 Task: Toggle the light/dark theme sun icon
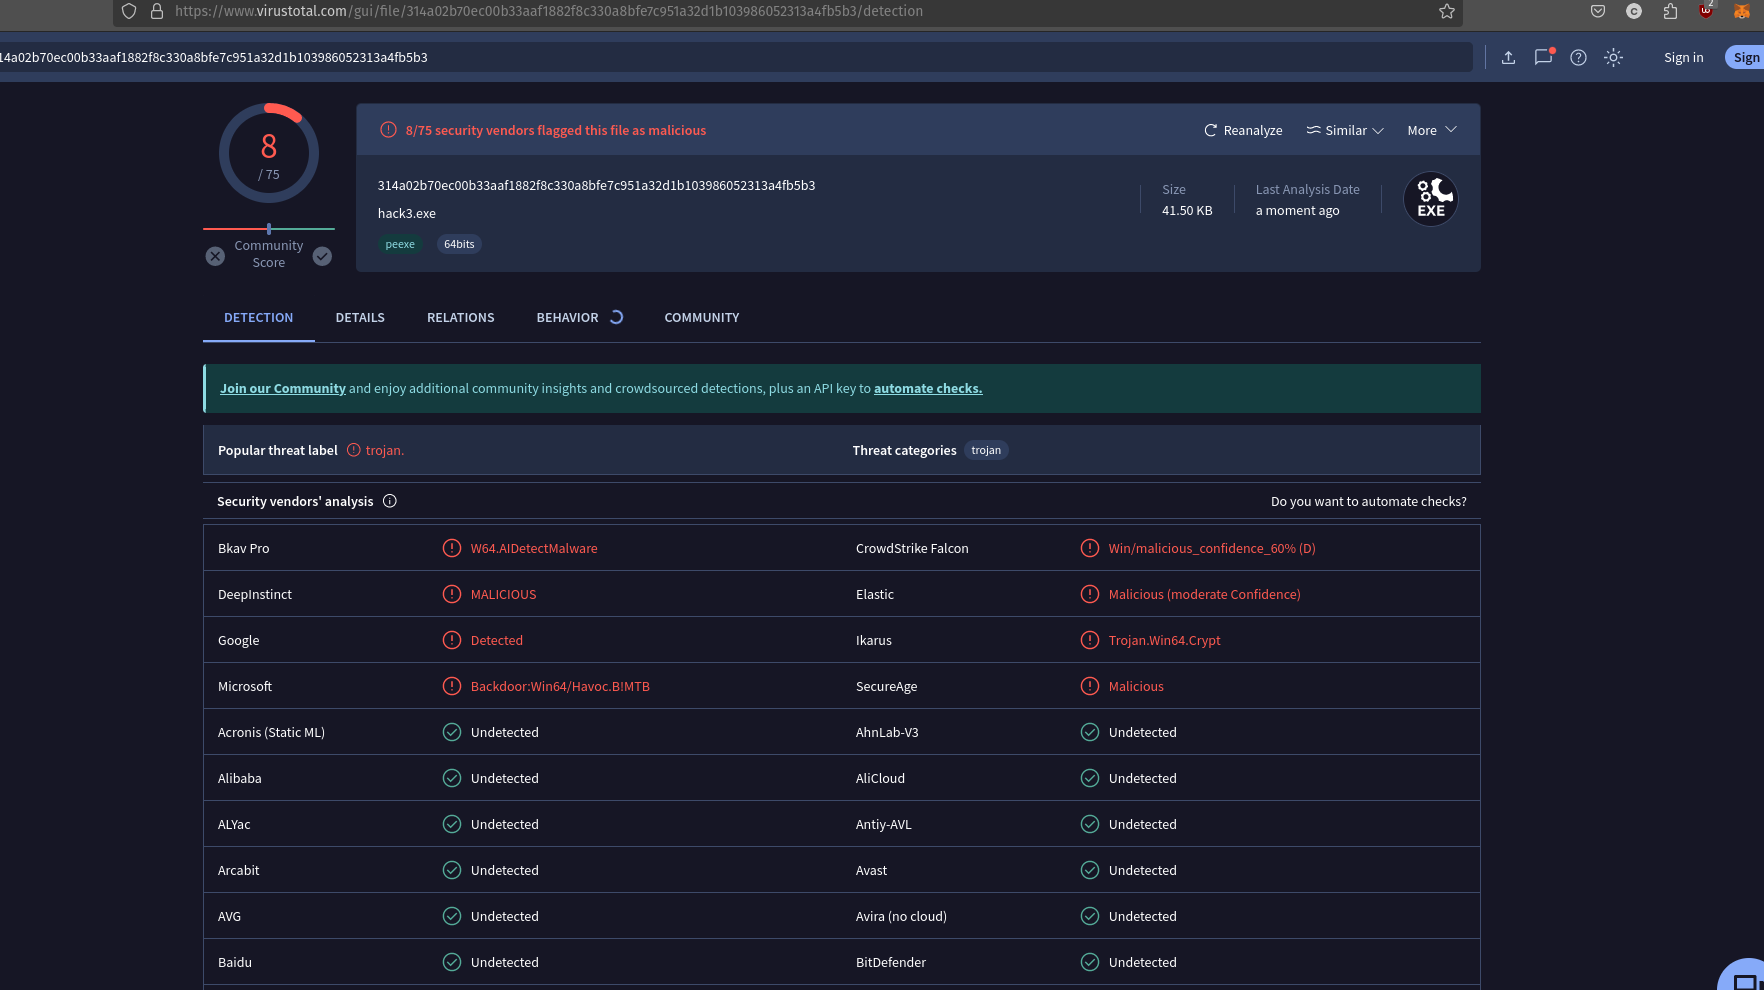click(x=1613, y=58)
